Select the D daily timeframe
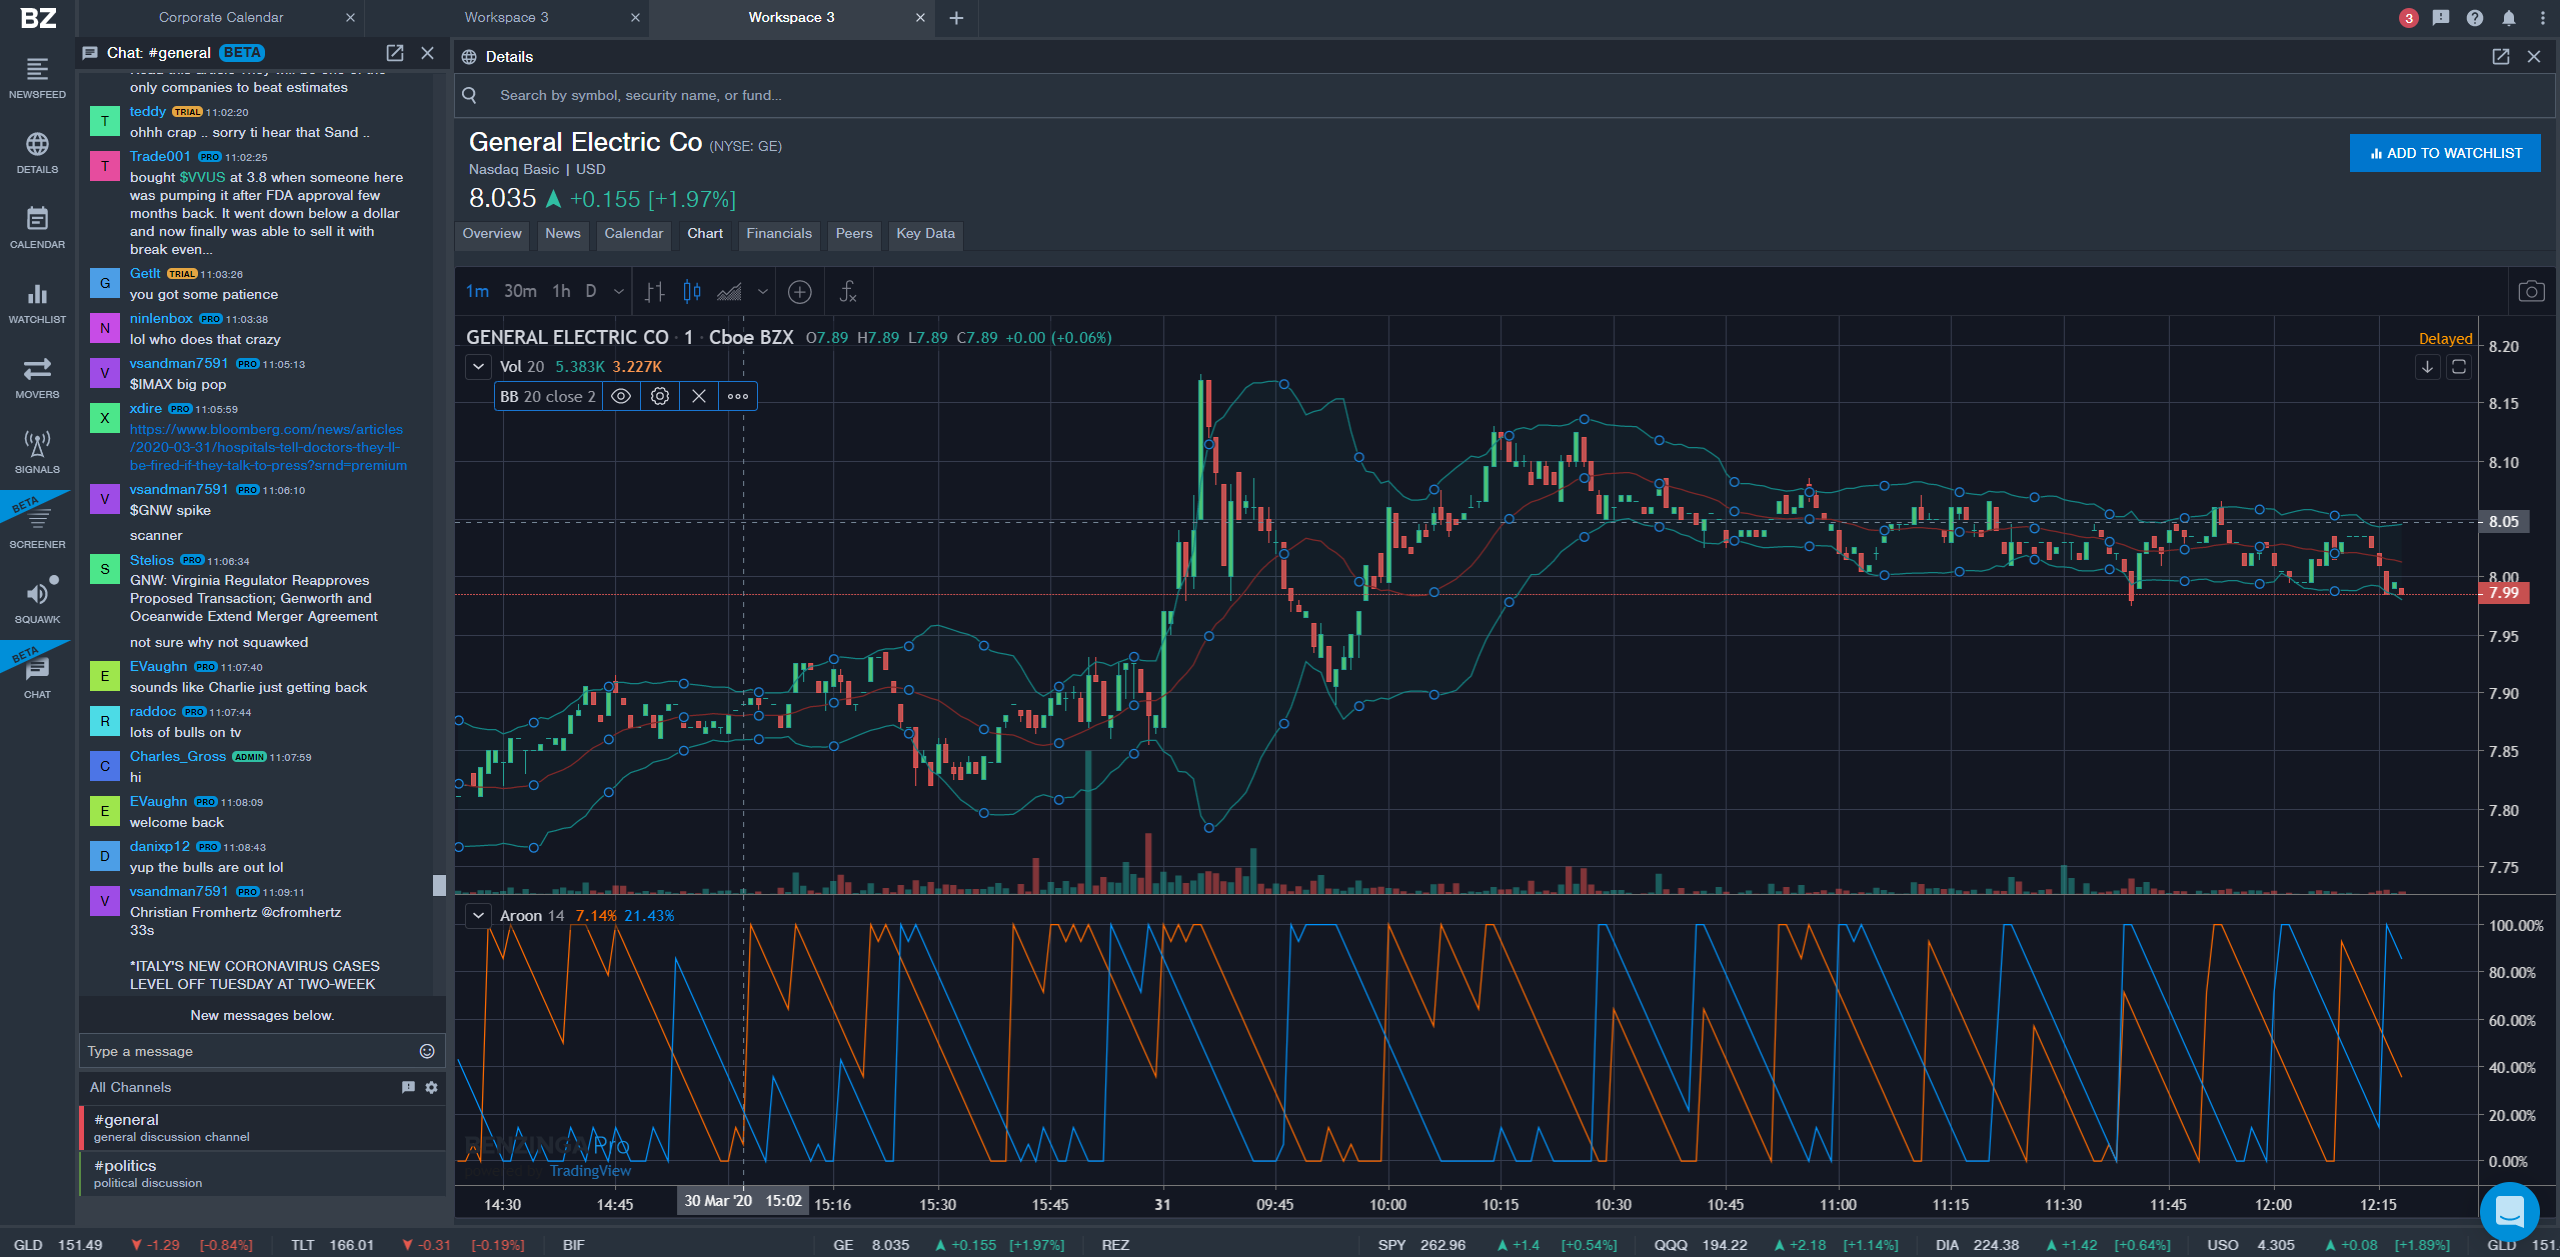Screen dimensions: 2560x1257 (x=591, y=292)
